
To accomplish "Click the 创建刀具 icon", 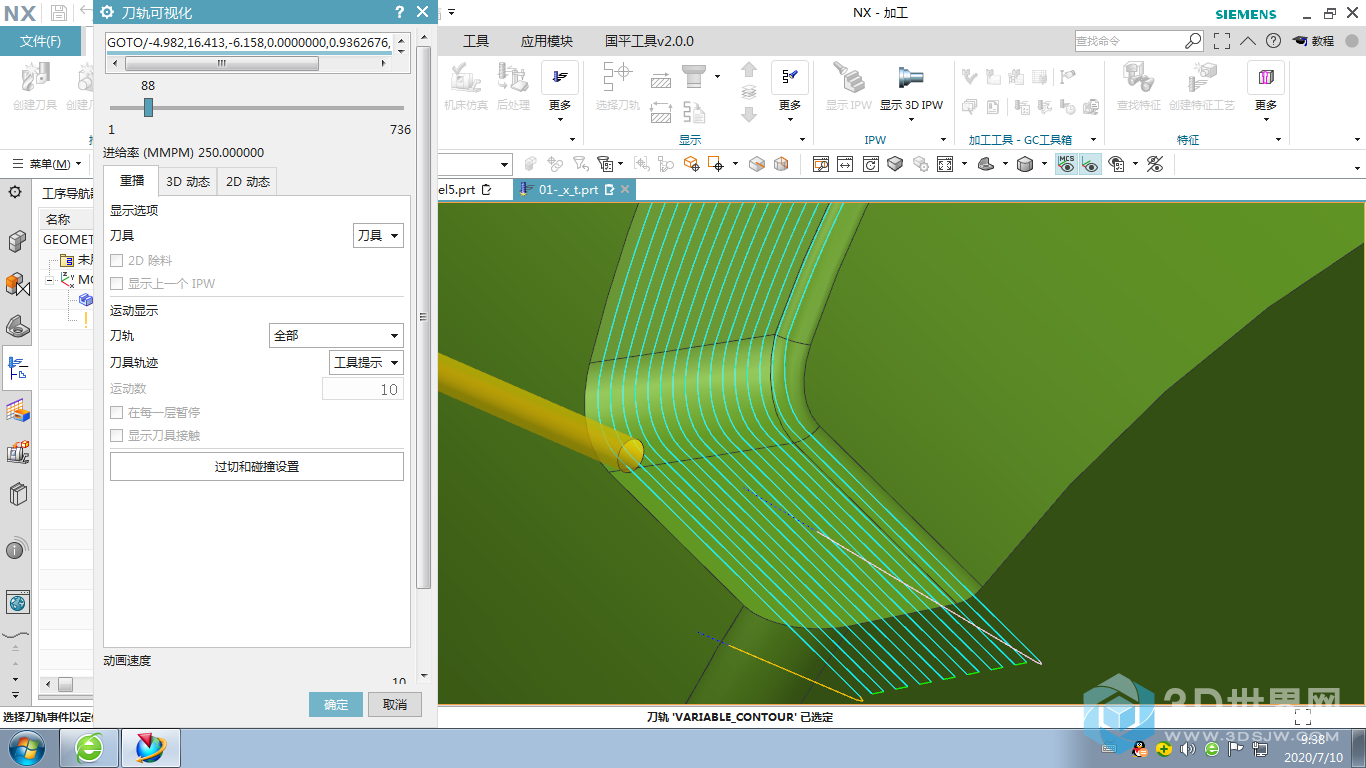I will [x=35, y=78].
